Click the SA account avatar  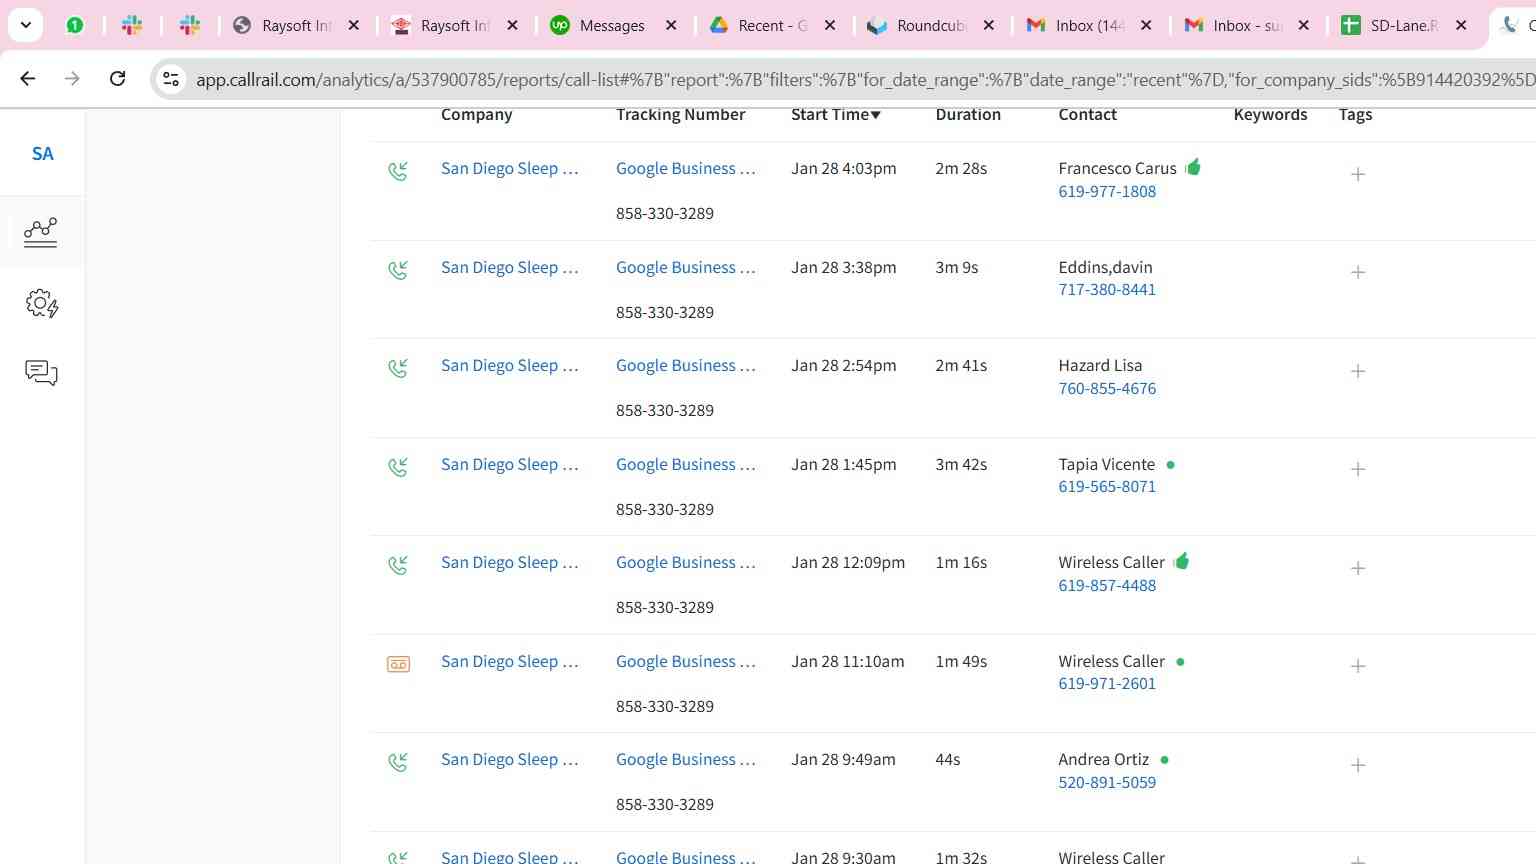(x=42, y=154)
